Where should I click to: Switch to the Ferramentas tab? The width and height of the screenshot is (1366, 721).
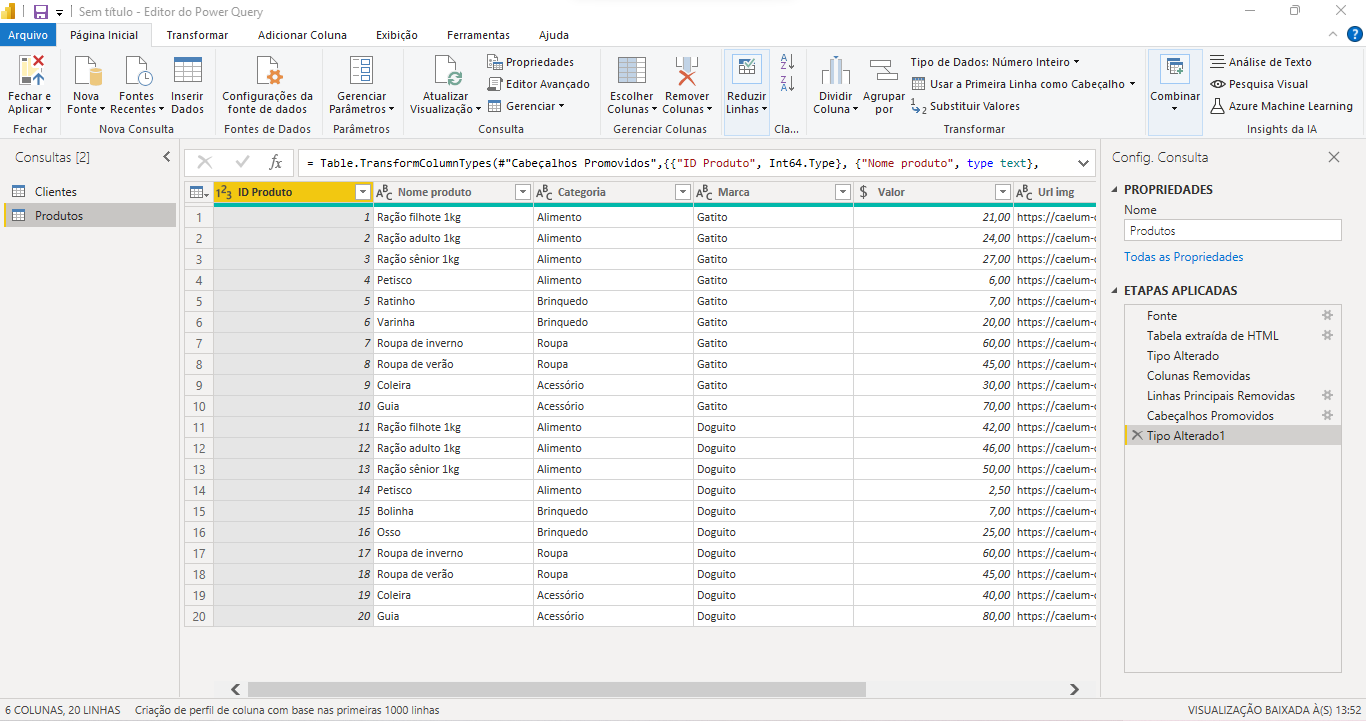coord(478,35)
